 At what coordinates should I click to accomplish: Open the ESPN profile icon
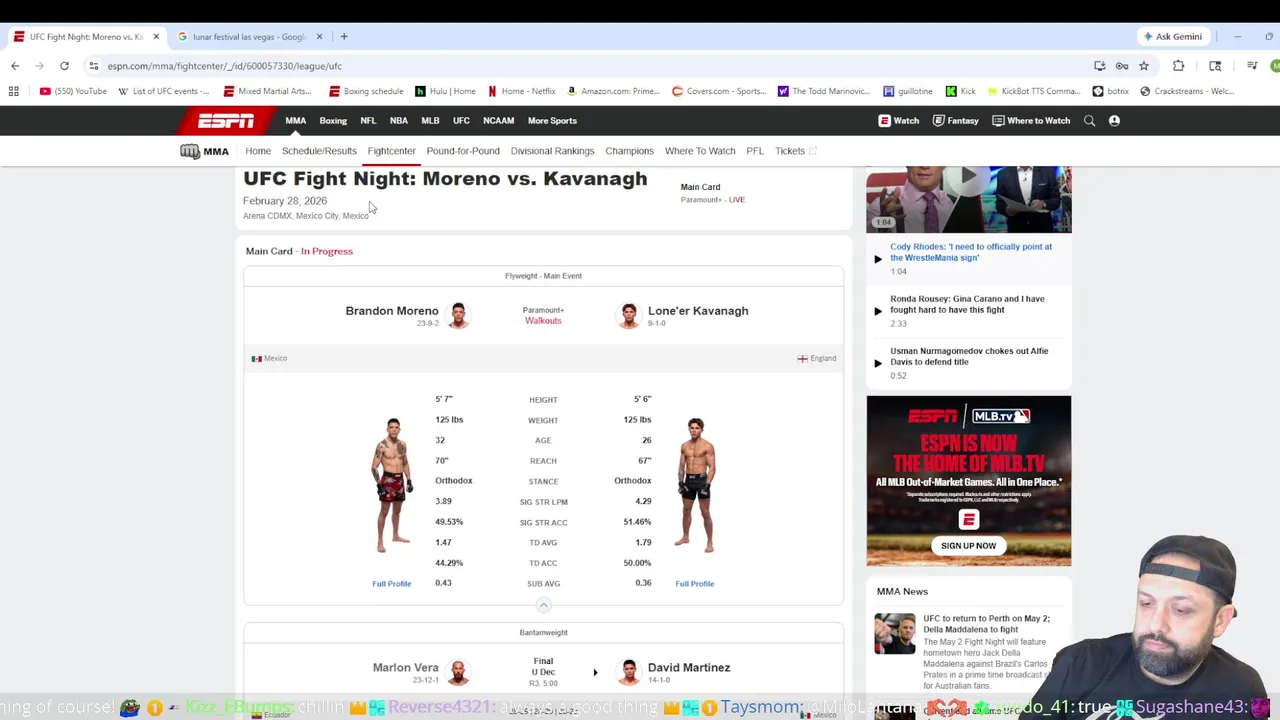pyautogui.click(x=1114, y=121)
